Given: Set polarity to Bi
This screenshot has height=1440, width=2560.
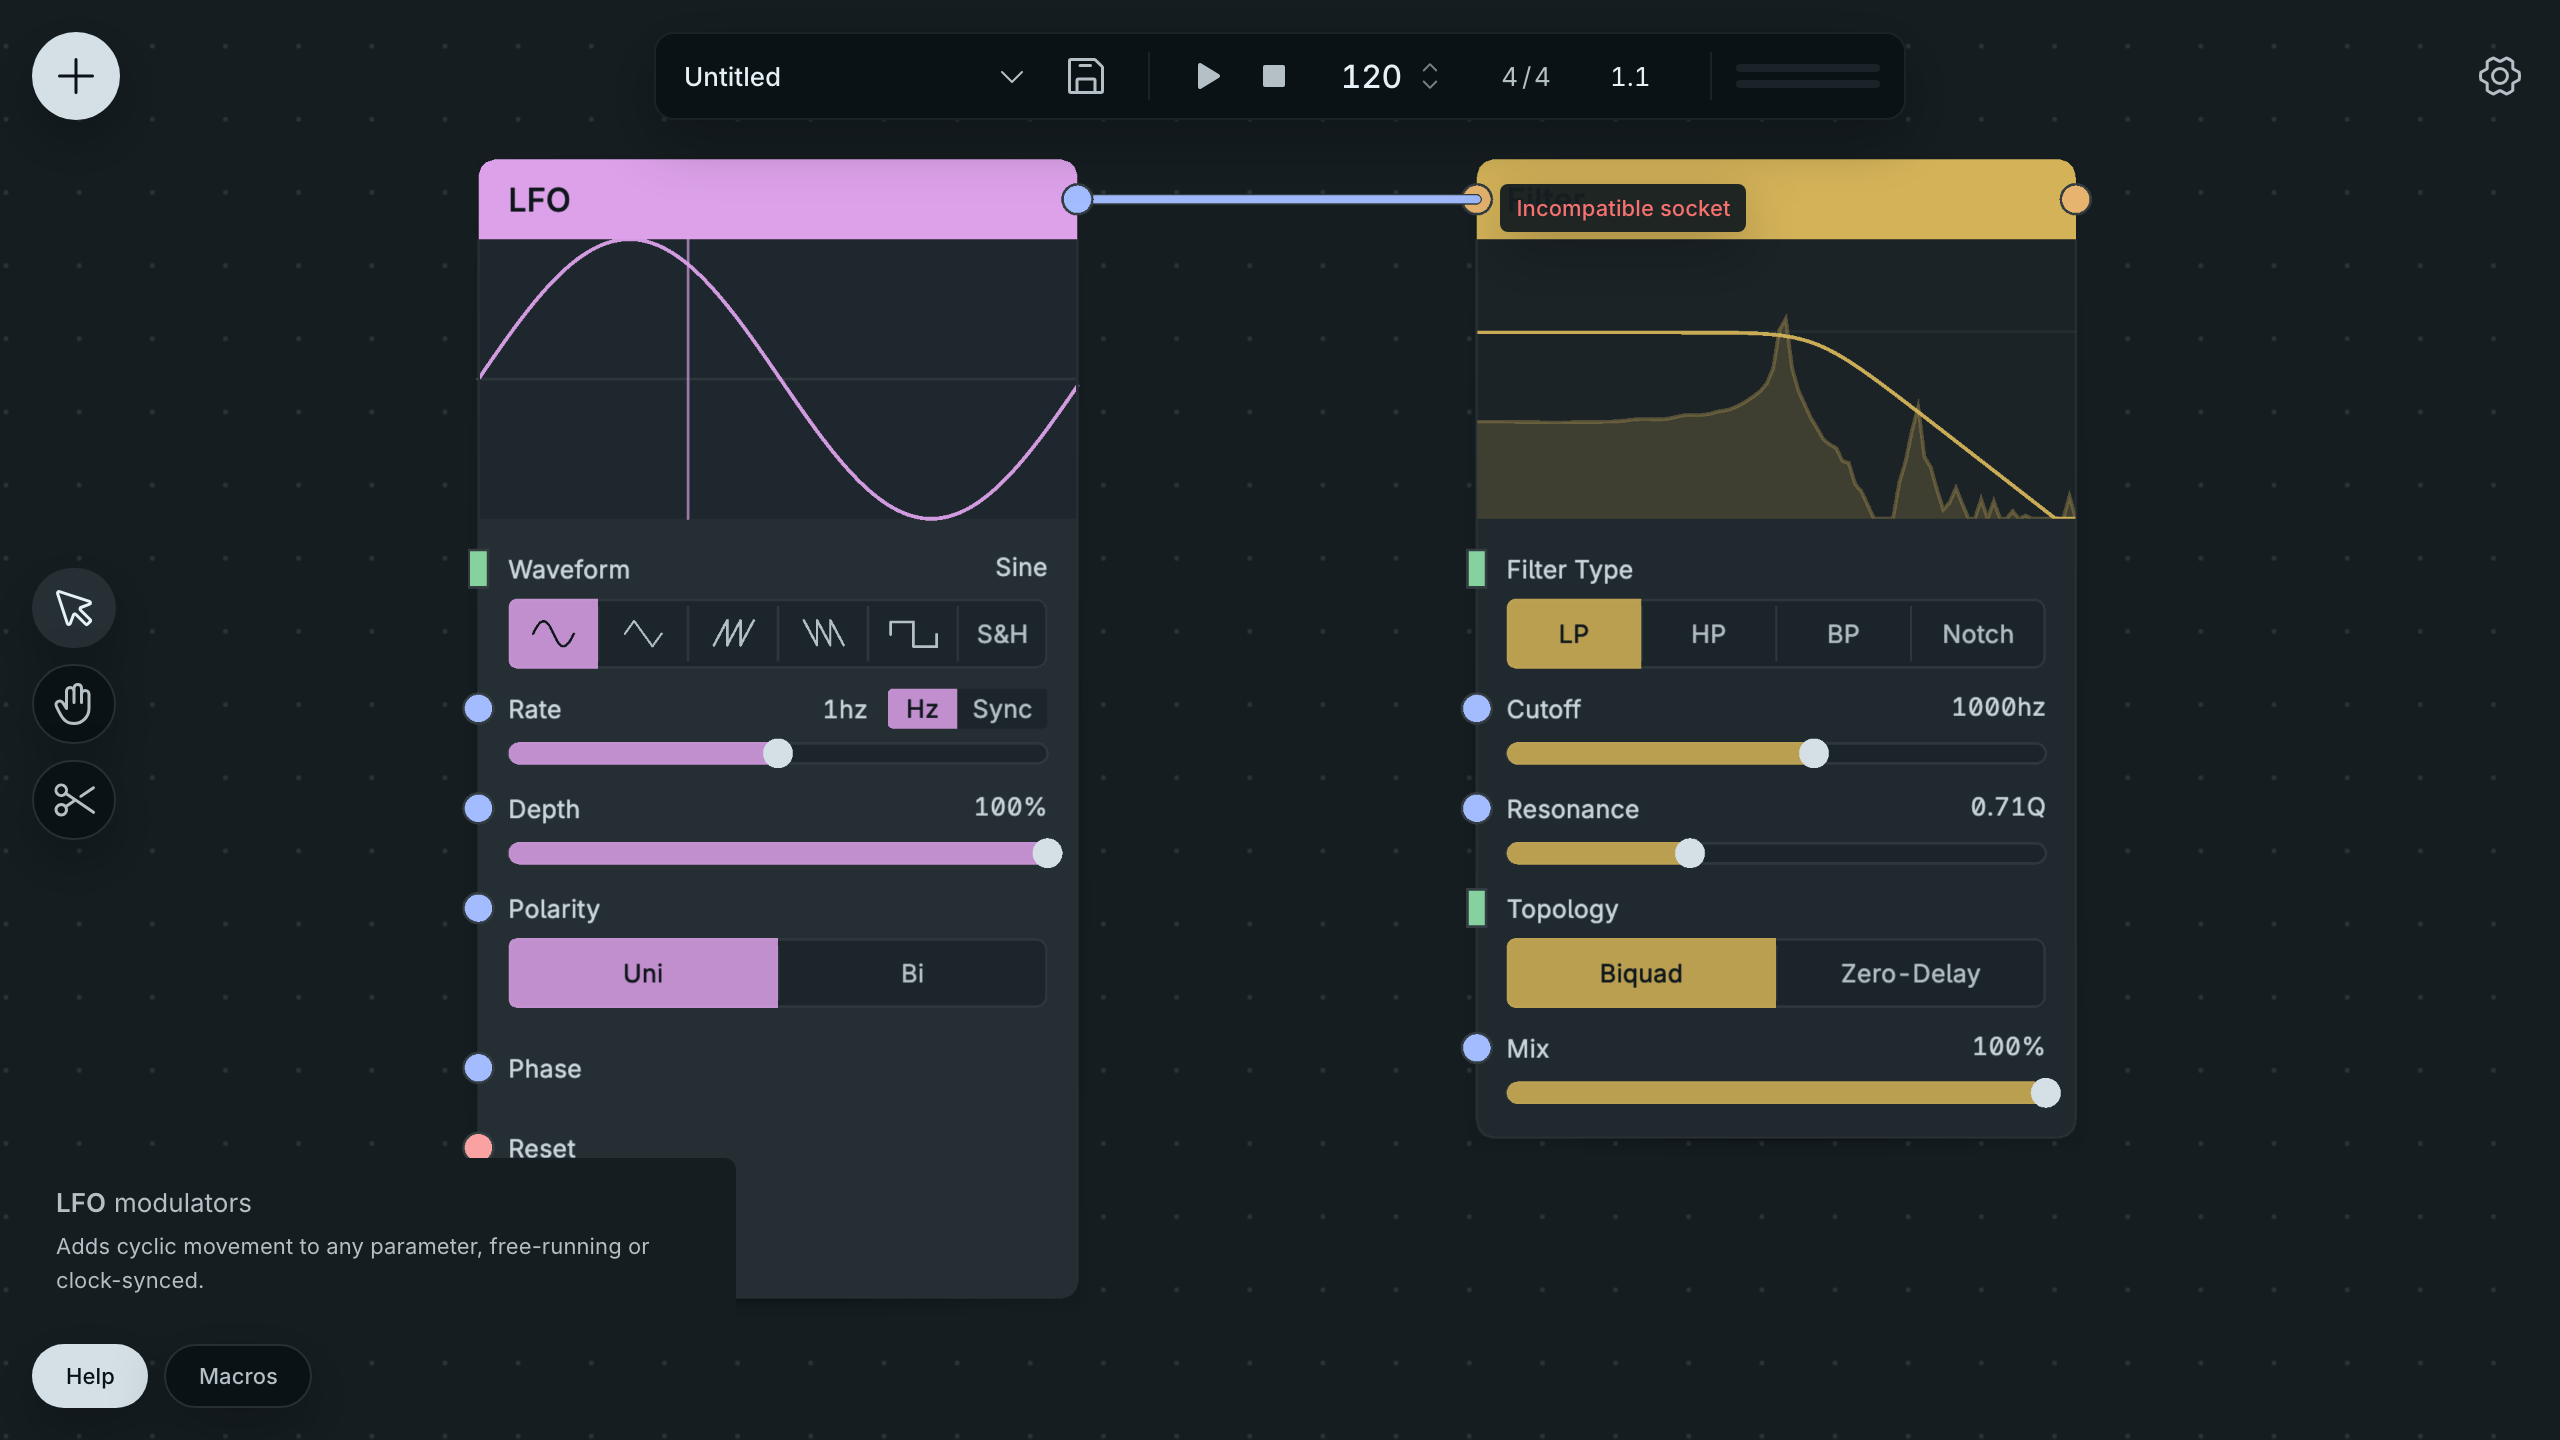Looking at the screenshot, I should [912, 973].
